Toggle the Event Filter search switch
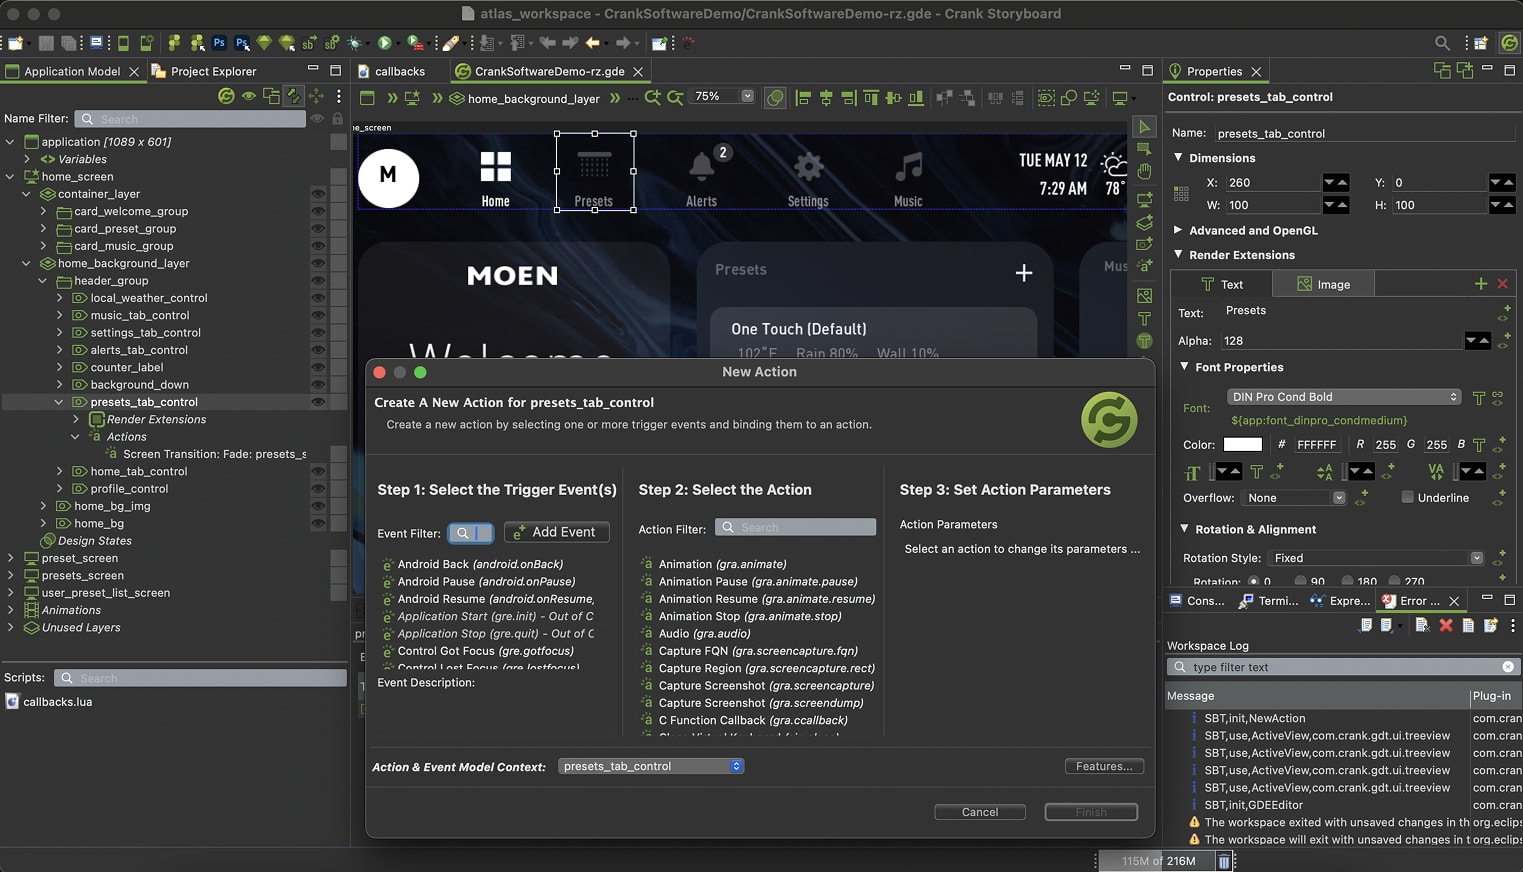 tap(470, 533)
